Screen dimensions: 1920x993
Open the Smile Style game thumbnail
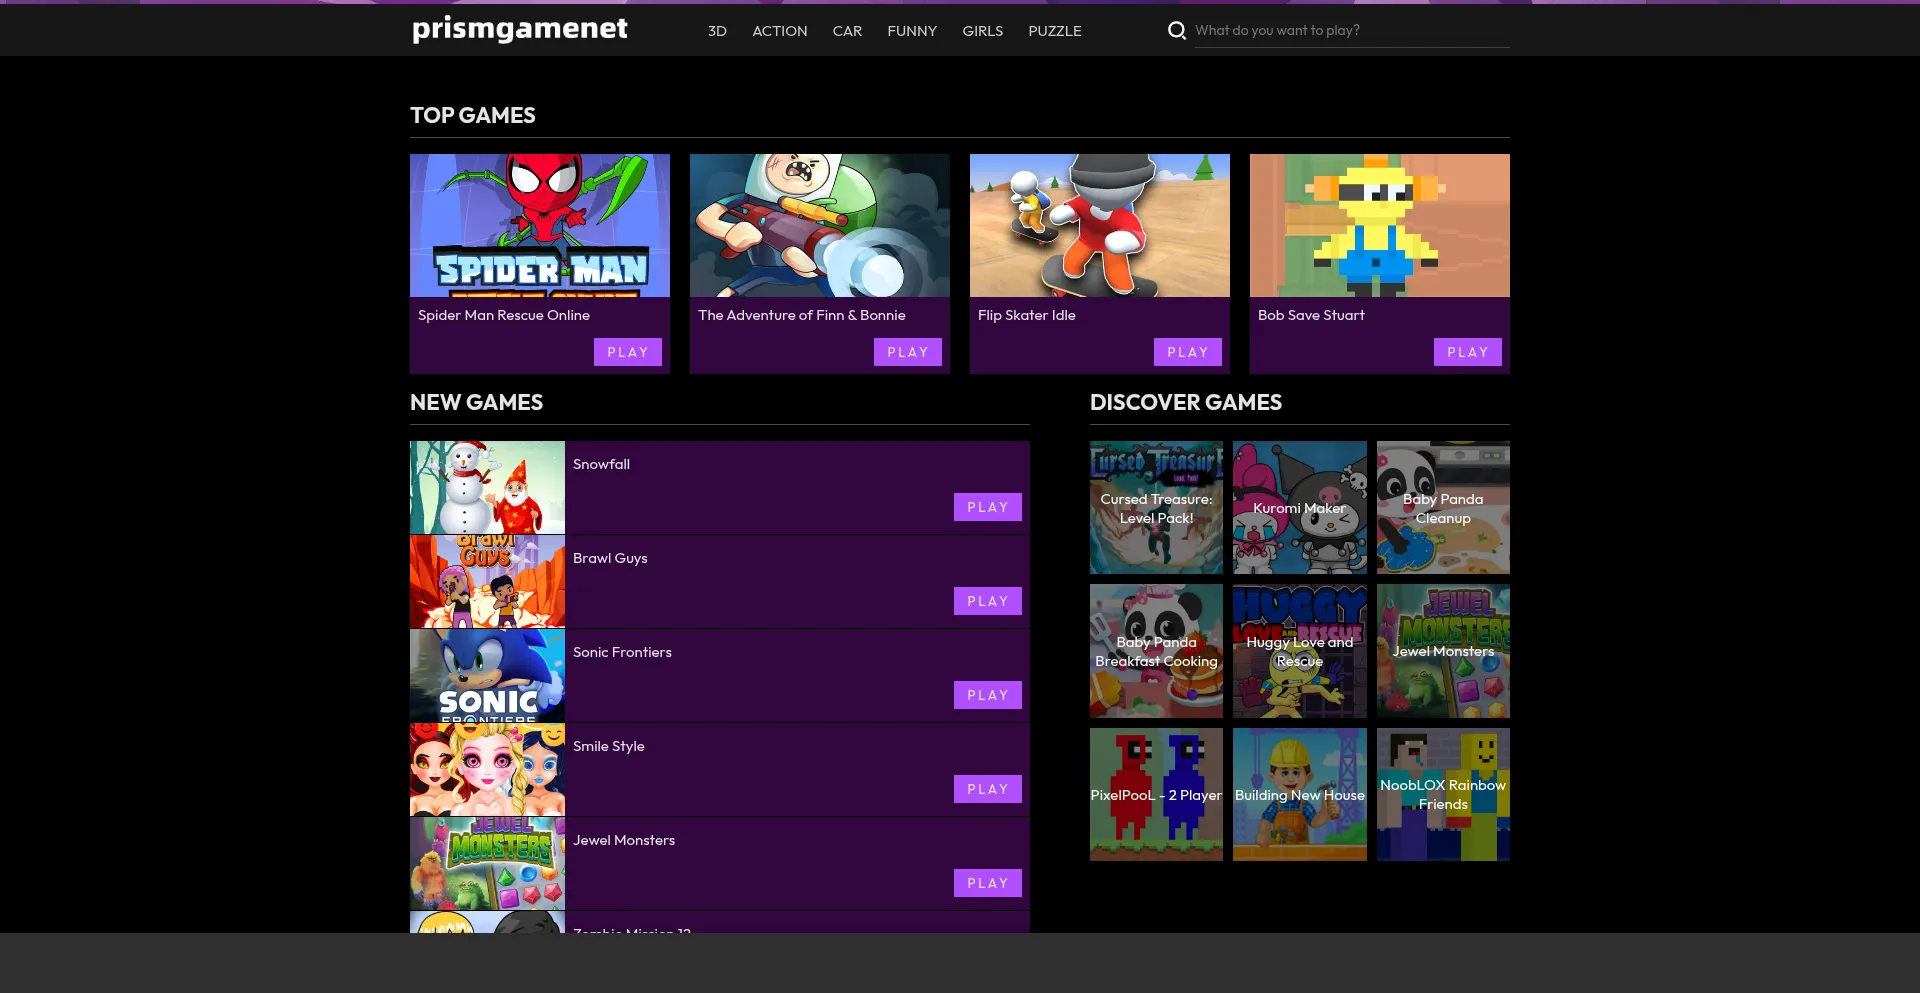point(487,769)
